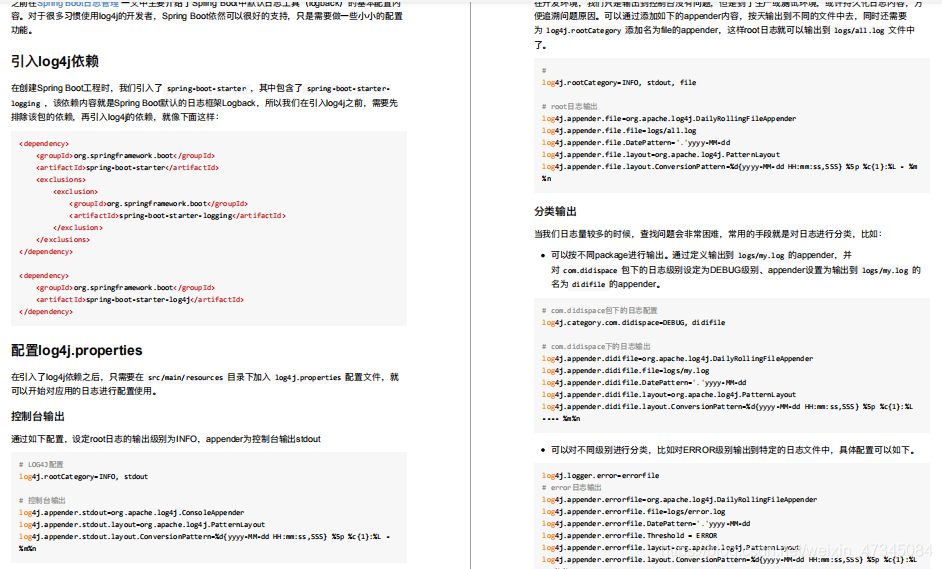Click the line 'log4j.appender.errorfile.Threshold = ERROR'

pyautogui.click(x=629, y=536)
